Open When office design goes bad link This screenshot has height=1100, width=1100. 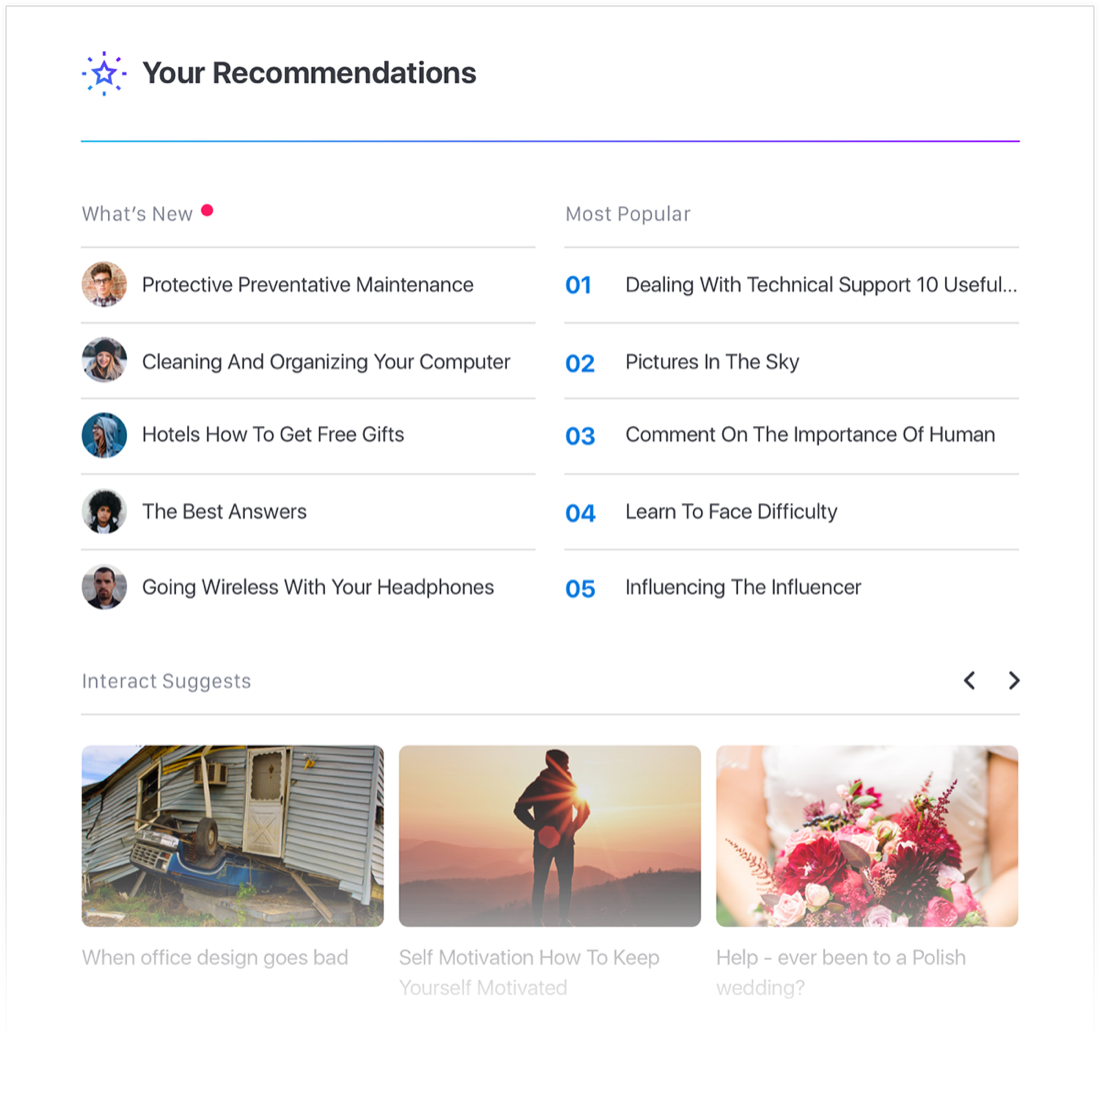point(215,958)
